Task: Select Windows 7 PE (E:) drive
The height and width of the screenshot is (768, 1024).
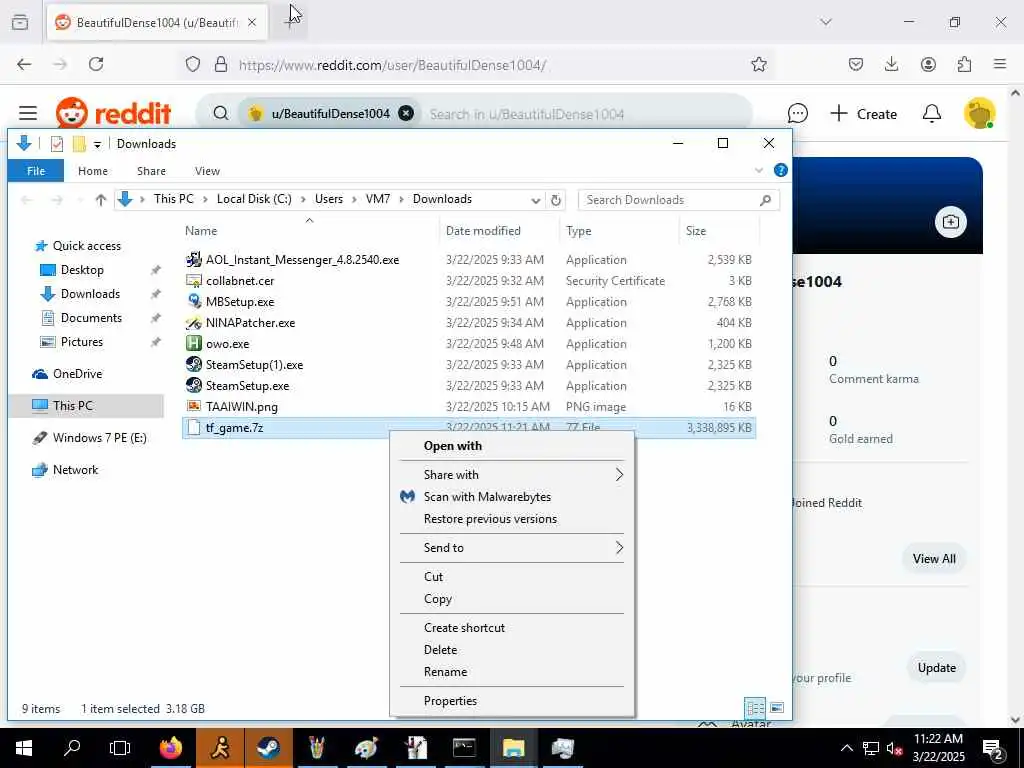Action: [x=99, y=438]
